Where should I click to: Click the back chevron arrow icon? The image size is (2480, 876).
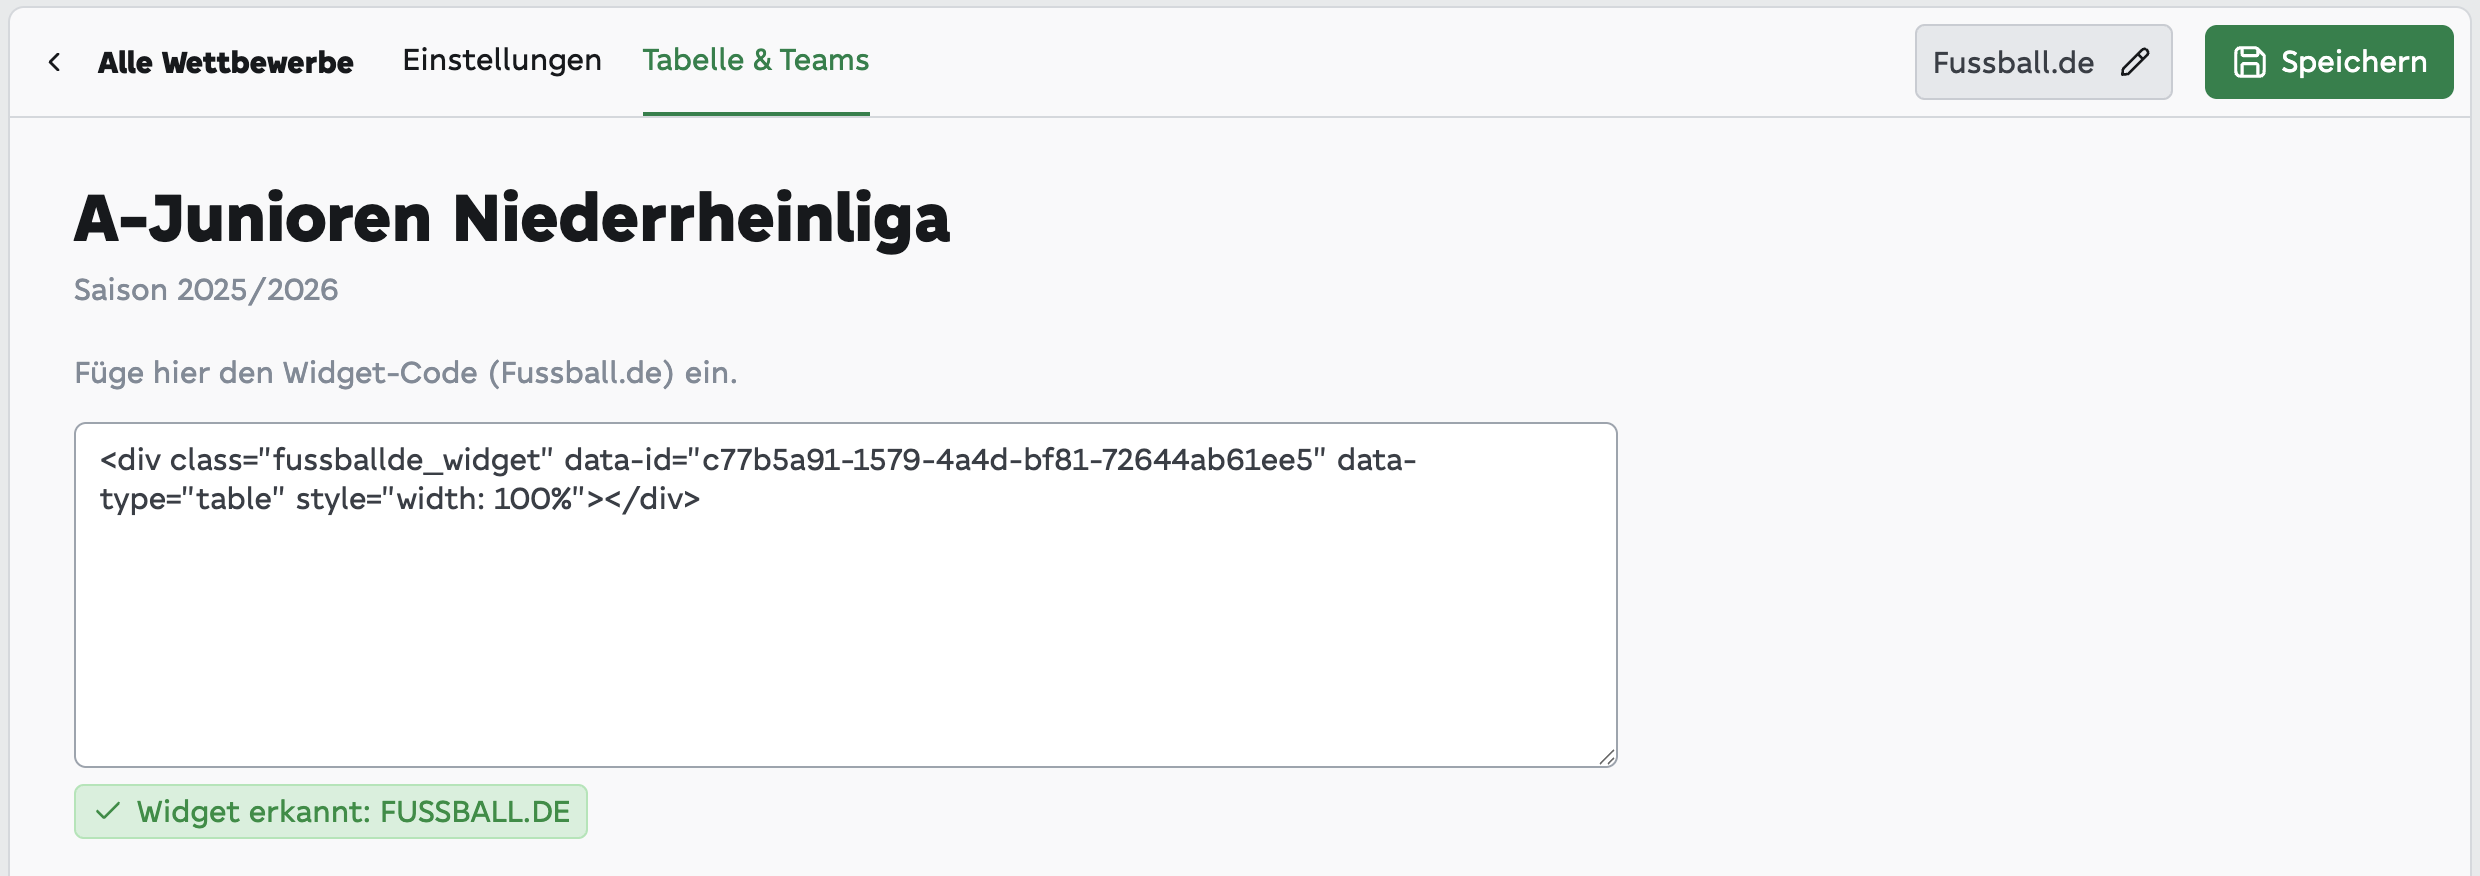(54, 62)
